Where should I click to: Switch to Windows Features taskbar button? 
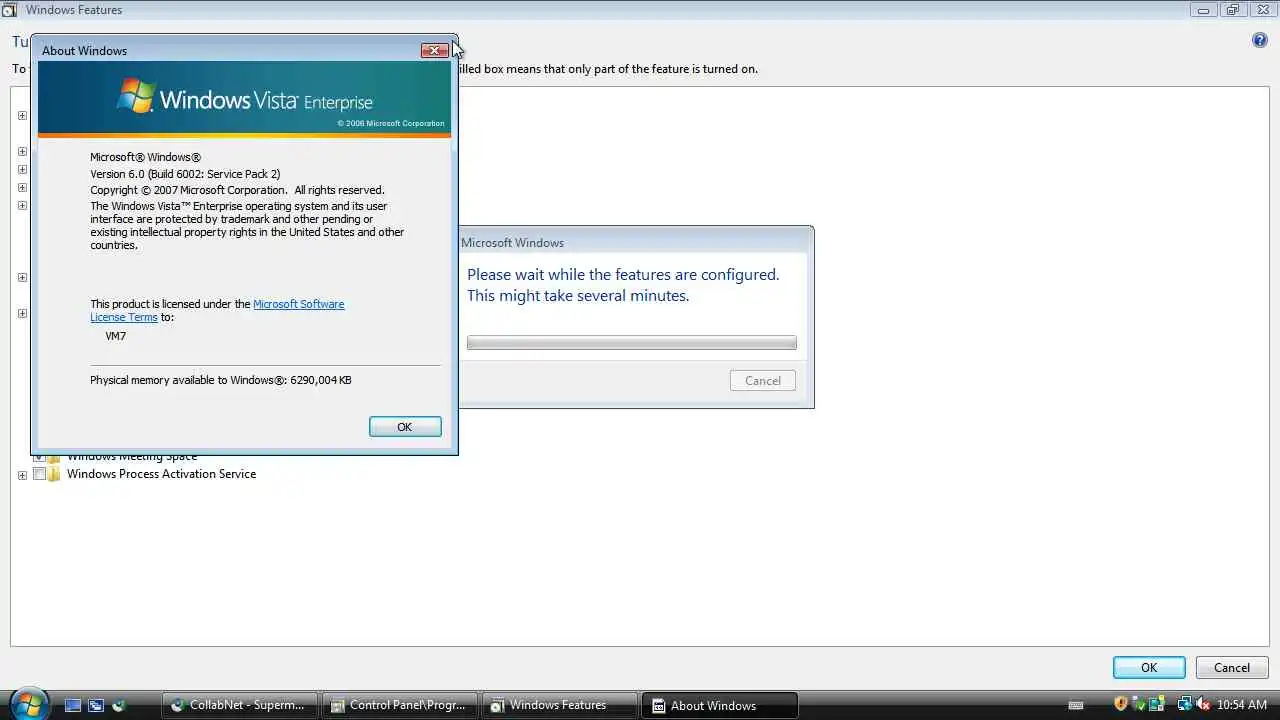559,705
